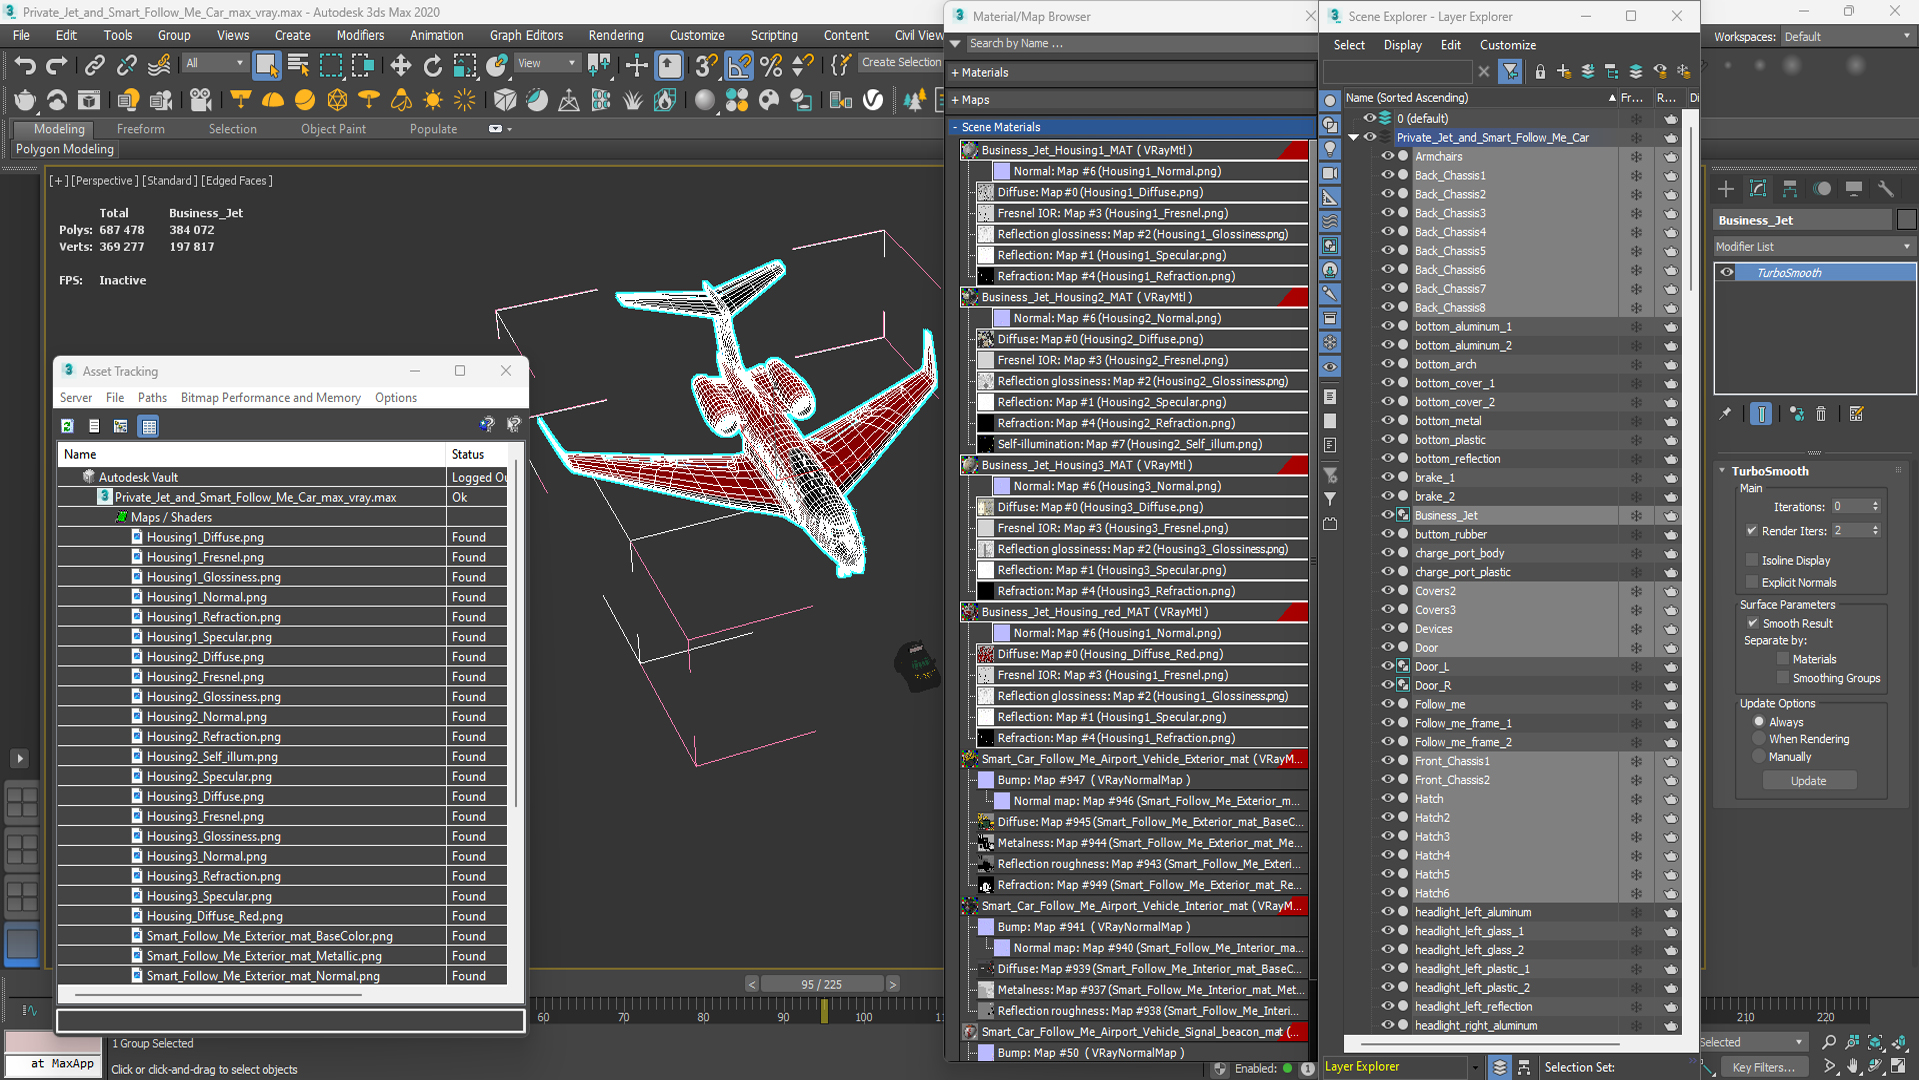The image size is (1920, 1080).
Task: Switch to the Freeform ribbon tab
Action: pyautogui.click(x=140, y=129)
